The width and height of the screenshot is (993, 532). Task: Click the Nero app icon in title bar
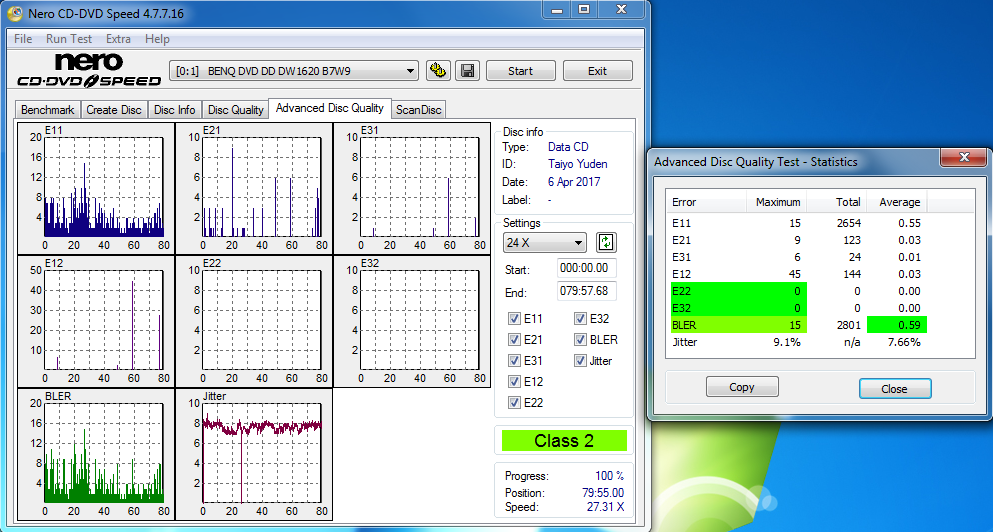tap(15, 13)
